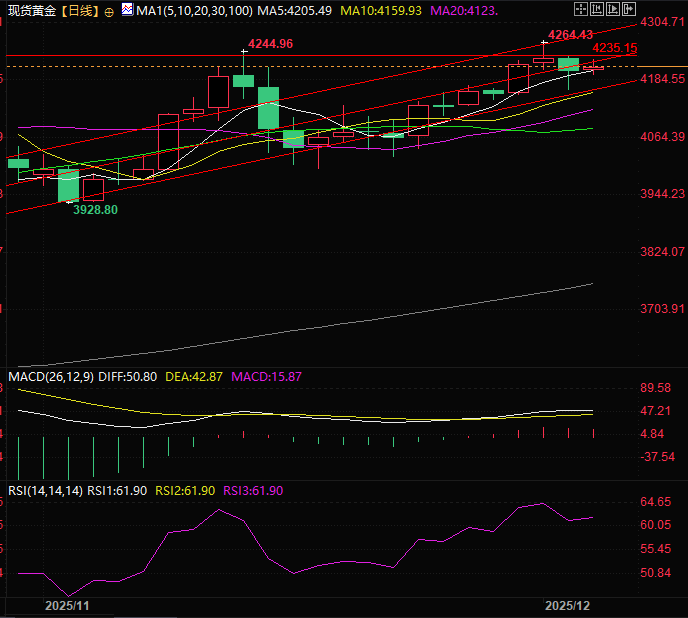Click the 89.58 MACD axis label
The width and height of the screenshot is (688, 618).
point(656,388)
